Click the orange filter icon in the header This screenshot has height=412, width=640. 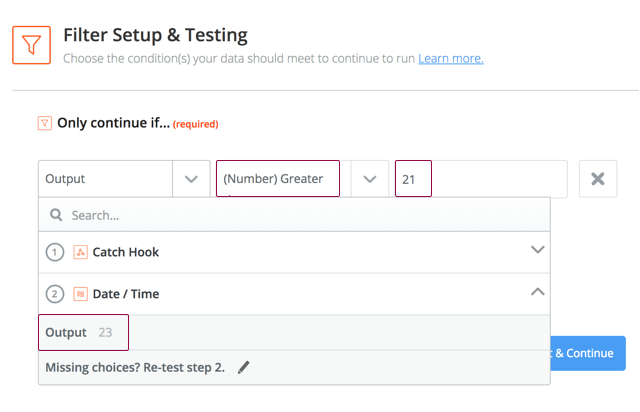click(31, 44)
